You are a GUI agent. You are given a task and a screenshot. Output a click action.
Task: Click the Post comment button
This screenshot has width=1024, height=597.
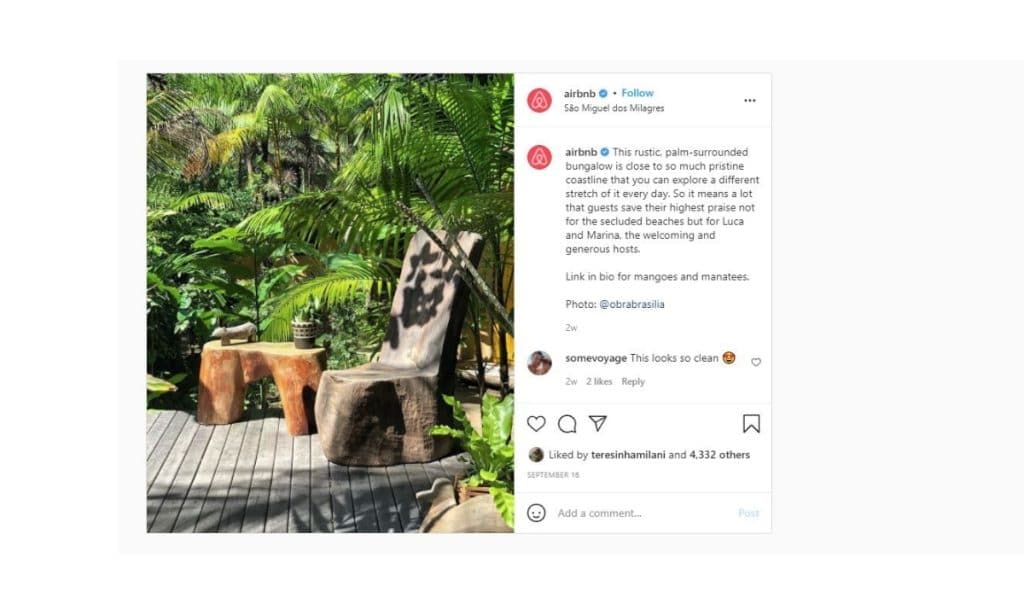[x=748, y=513]
